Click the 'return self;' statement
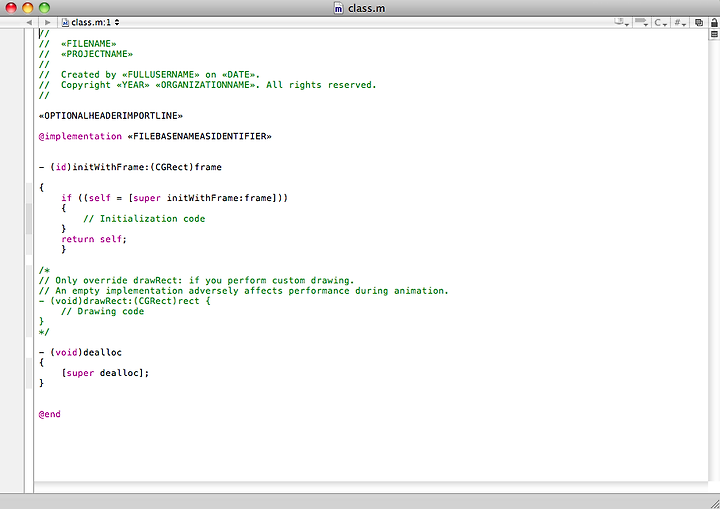The width and height of the screenshot is (720, 509). coord(94,239)
